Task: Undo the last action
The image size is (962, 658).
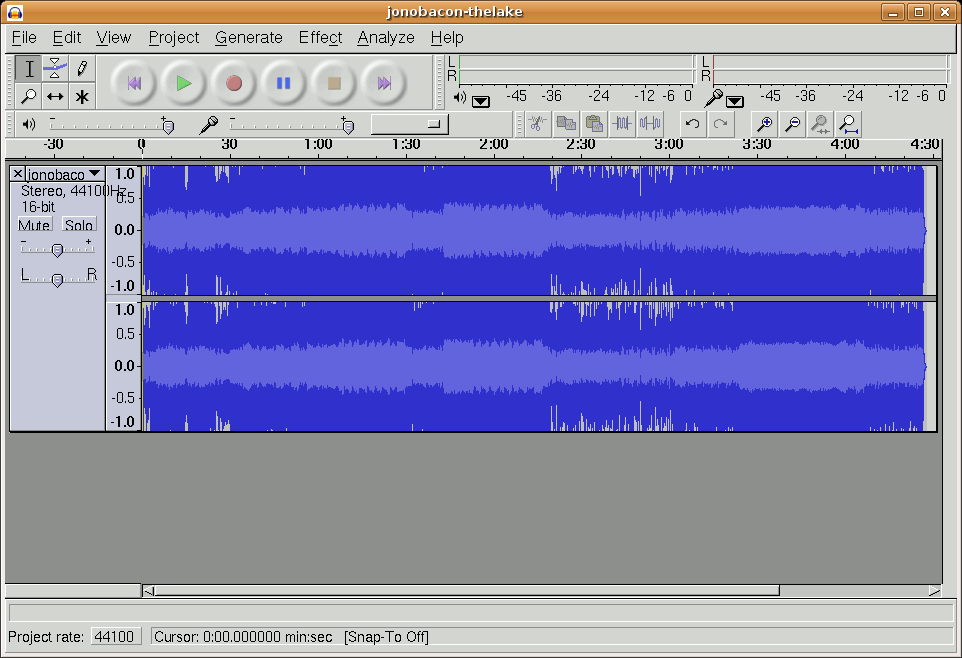Action: click(693, 124)
